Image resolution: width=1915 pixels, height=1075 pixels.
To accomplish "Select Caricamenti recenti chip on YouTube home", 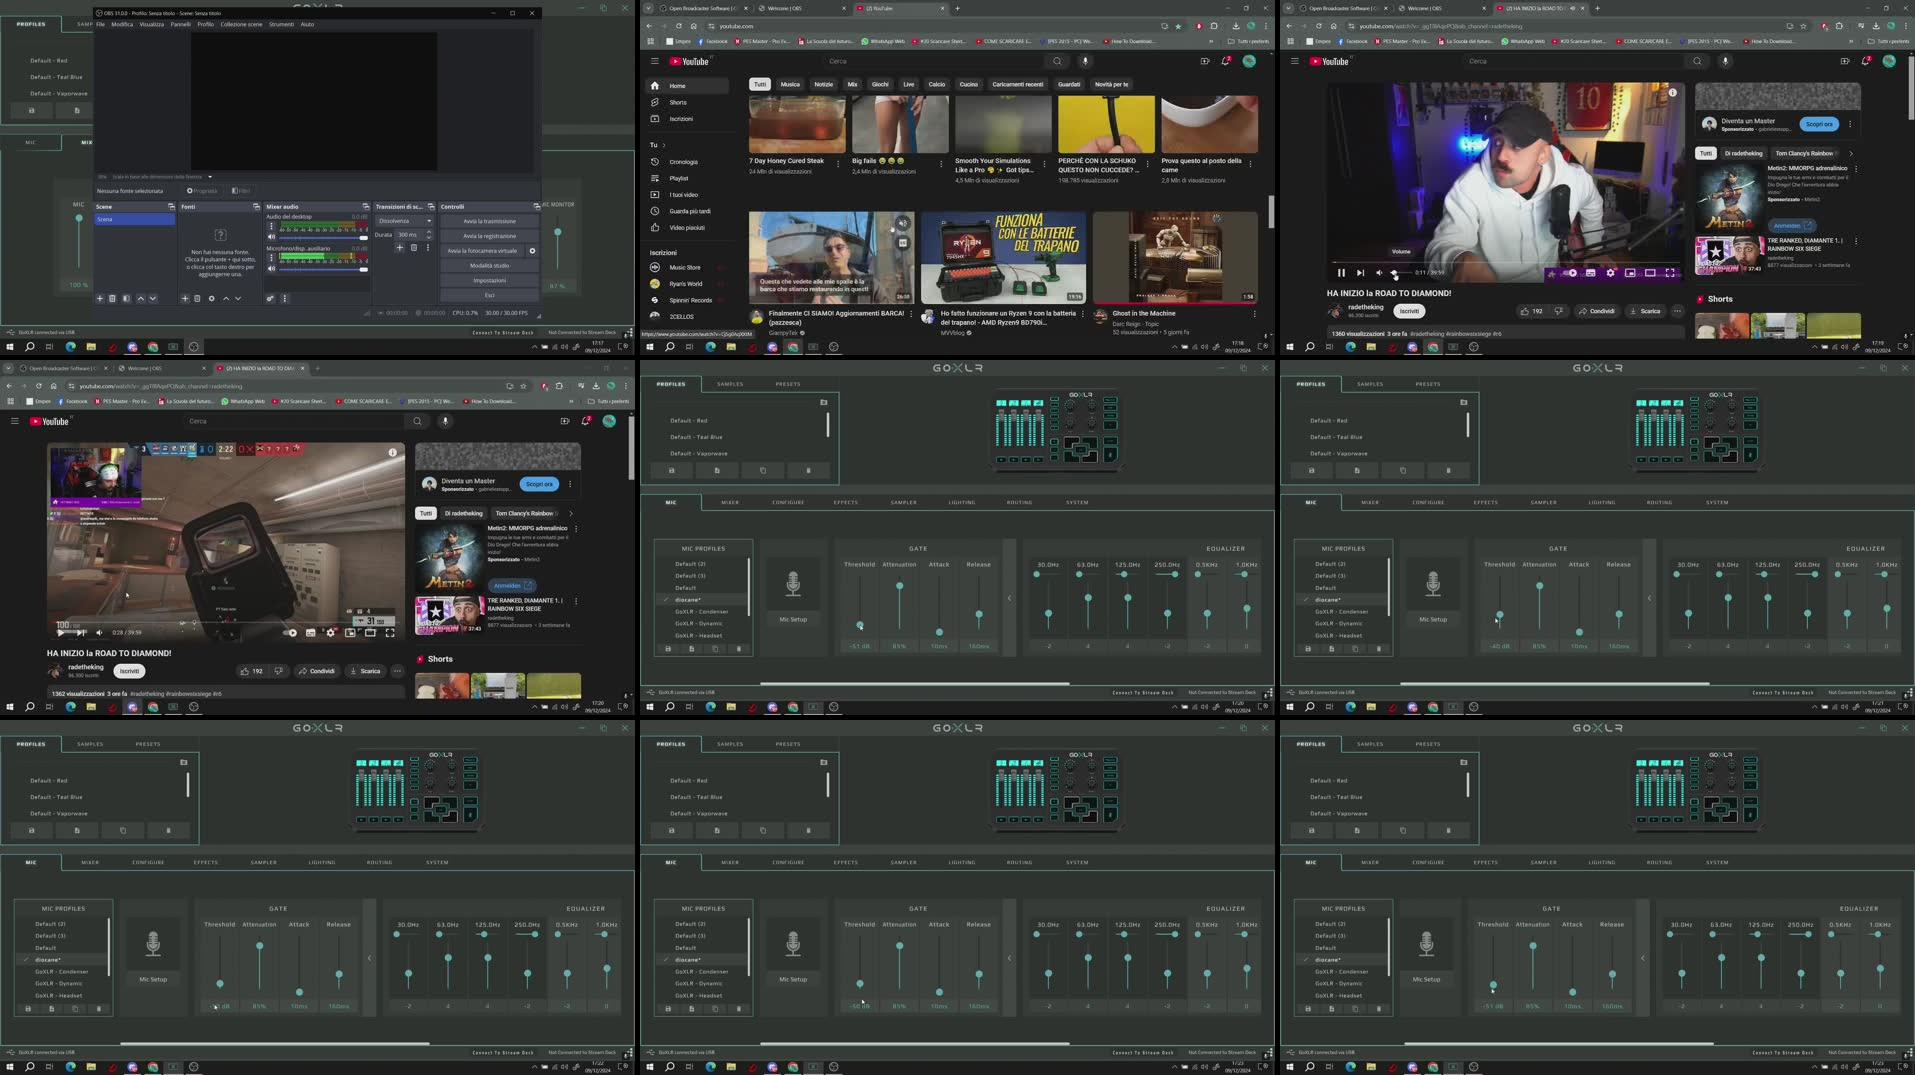I will click(1017, 84).
